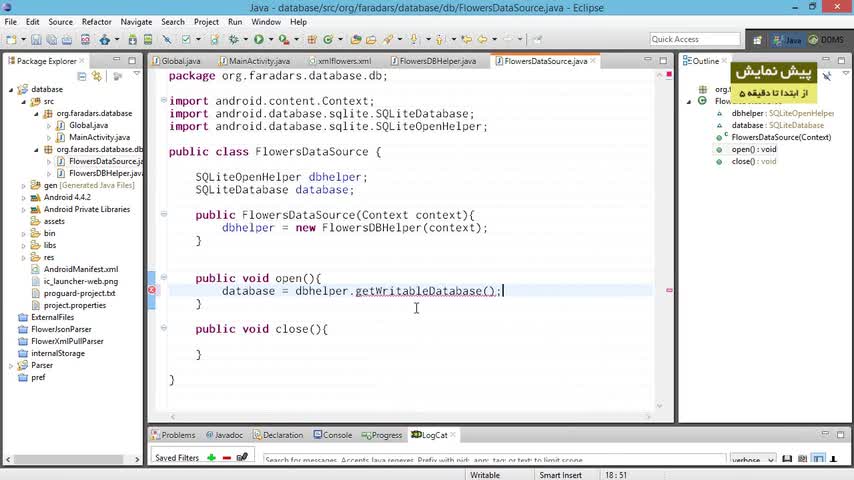
Task: Toggle LogCat Scroll Lock button
Action: coord(833,459)
